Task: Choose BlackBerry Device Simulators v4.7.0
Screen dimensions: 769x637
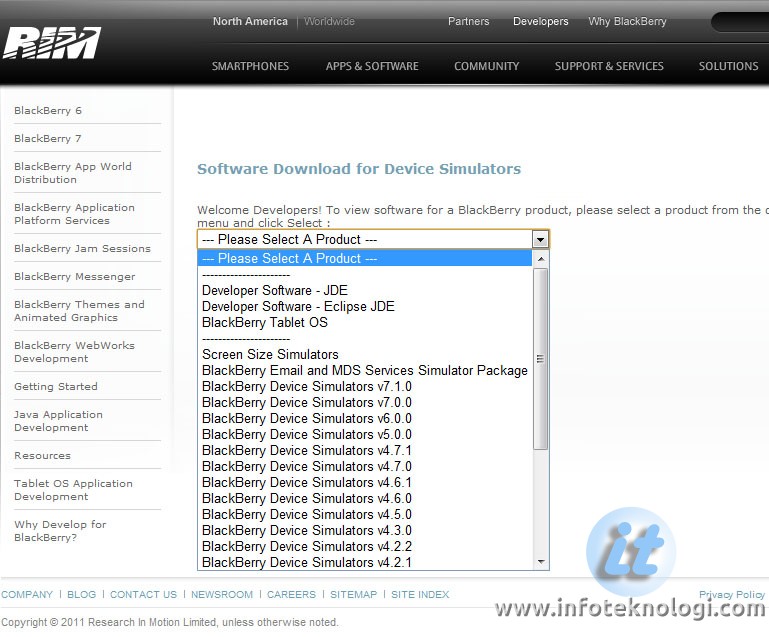Action: click(x=365, y=466)
